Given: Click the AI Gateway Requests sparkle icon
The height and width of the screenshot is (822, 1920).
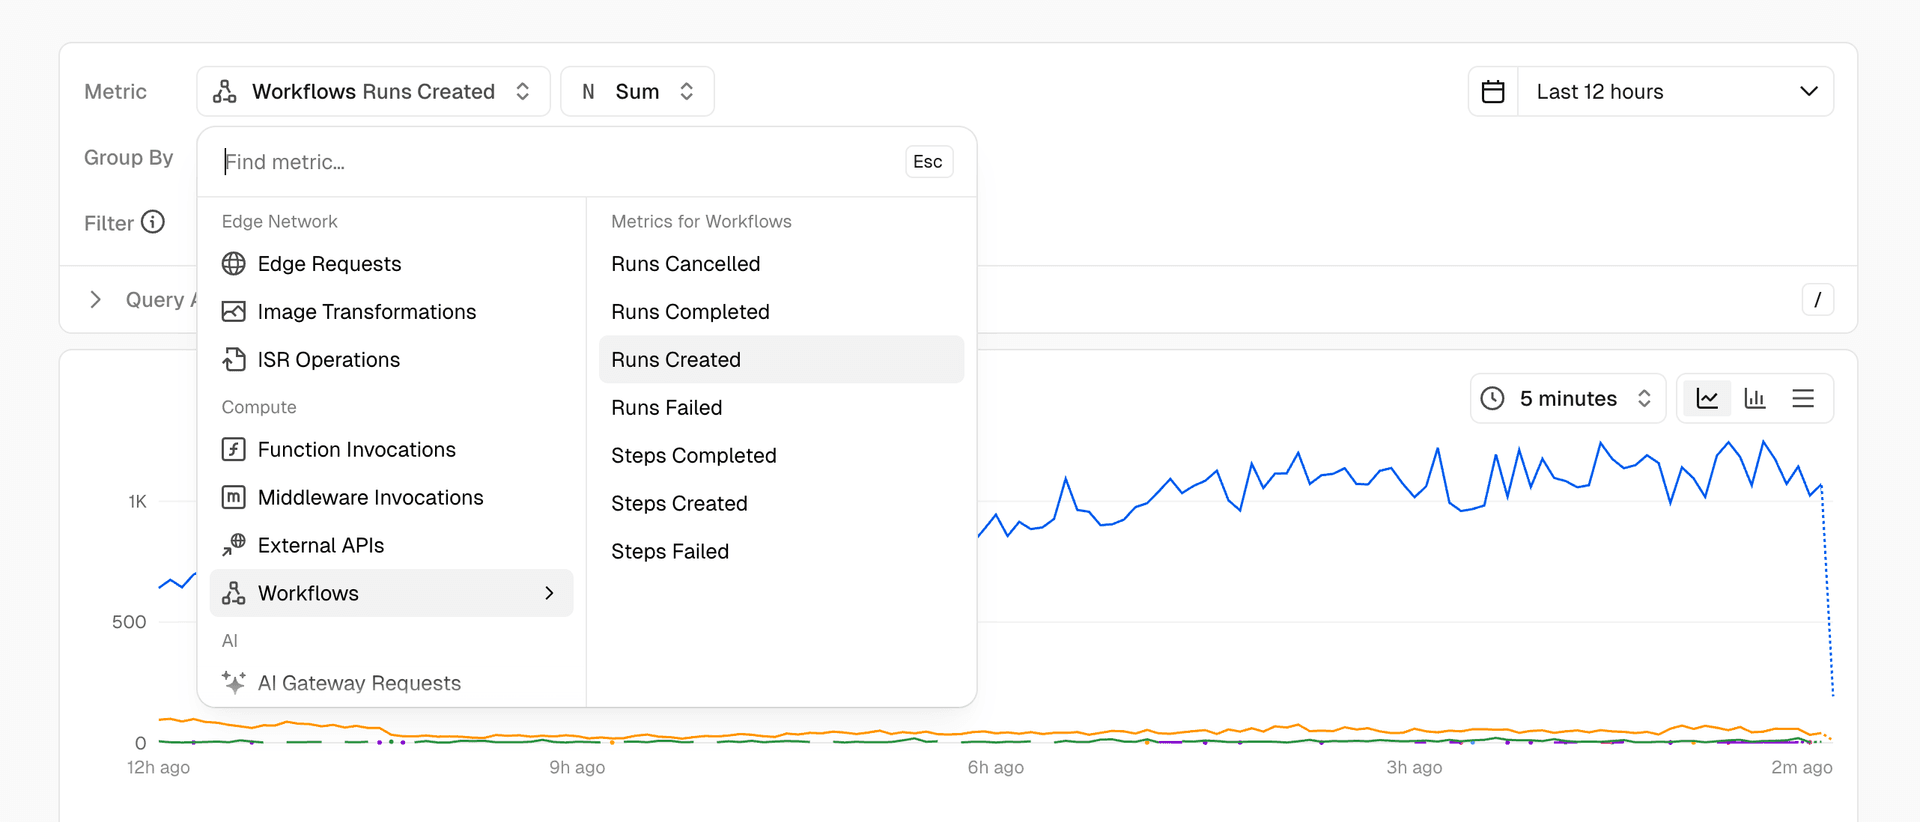Looking at the screenshot, I should [x=233, y=683].
